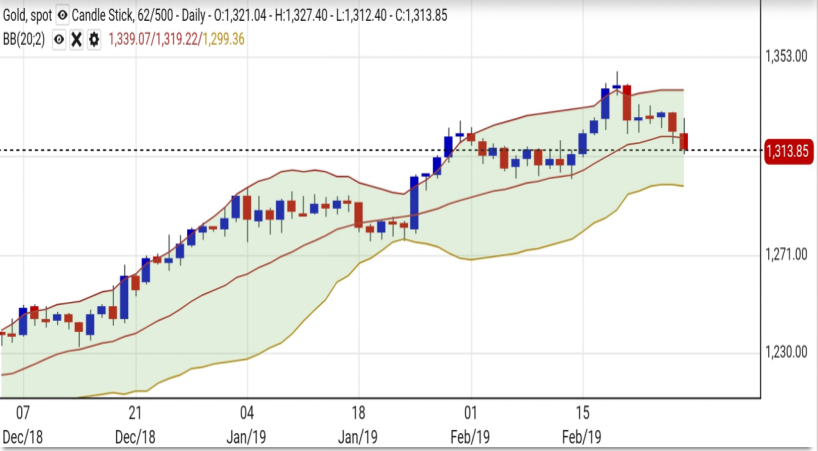818x451 pixels.
Task: Click the 15 Feb/19 date marker
Action: (582, 422)
